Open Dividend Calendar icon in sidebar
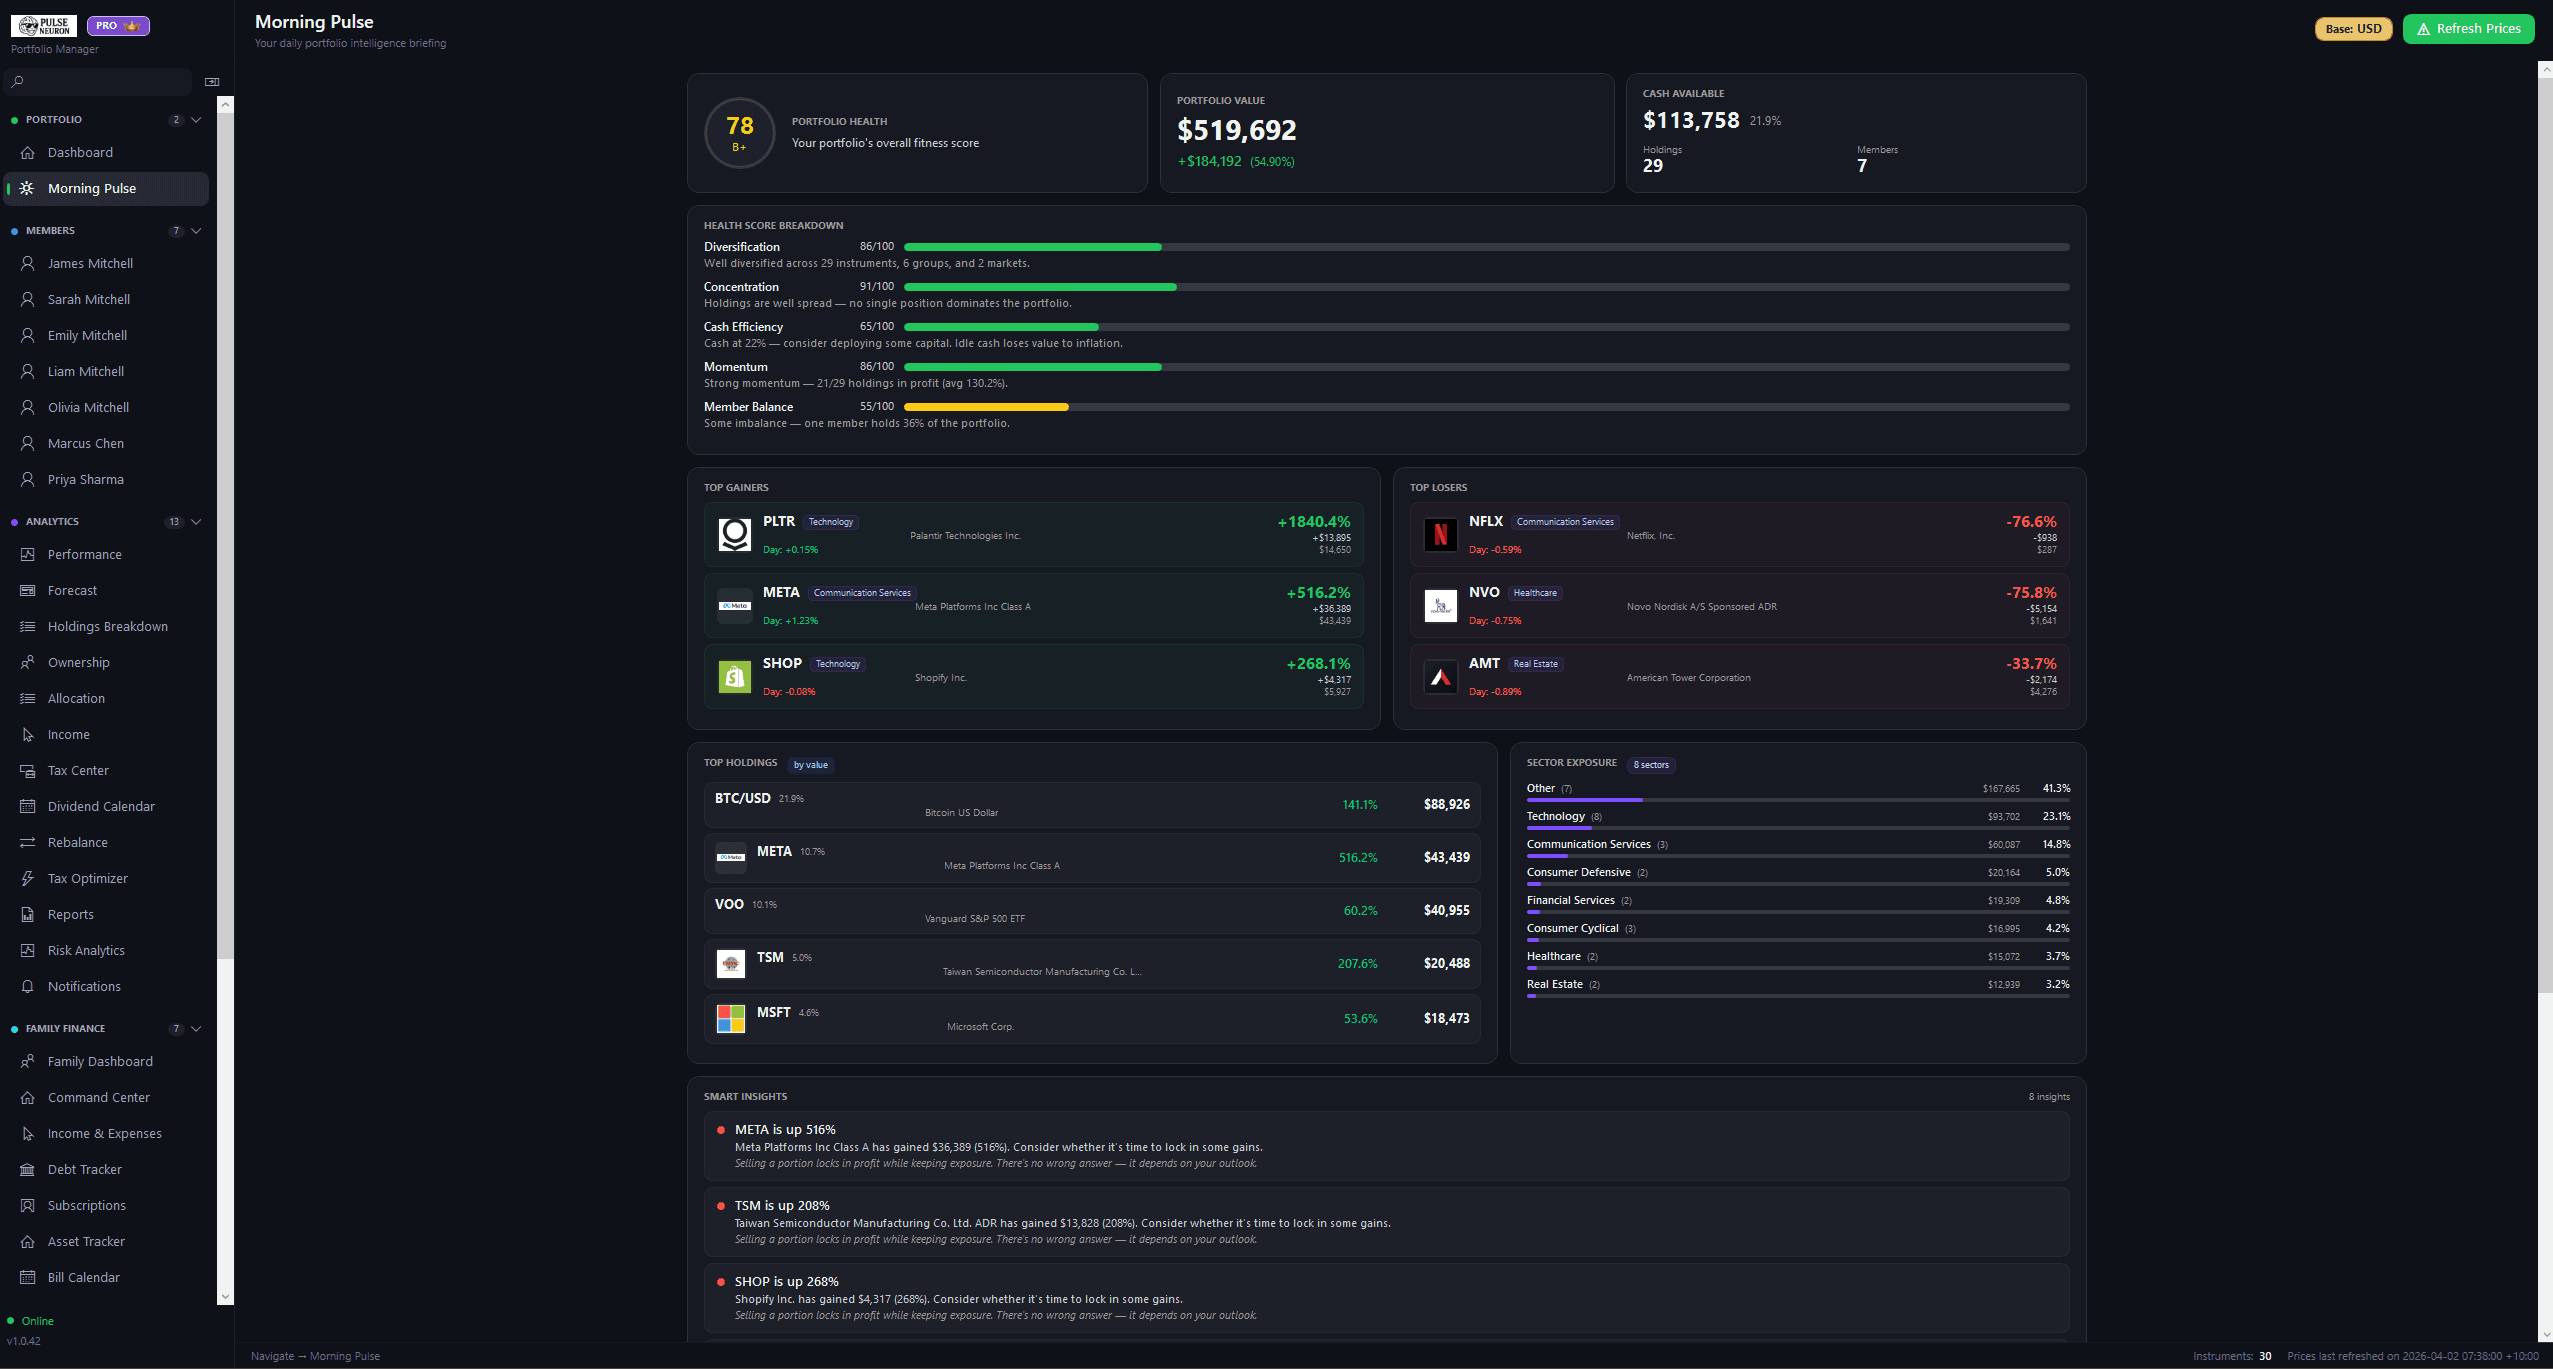The image size is (2553, 1369). [x=28, y=806]
